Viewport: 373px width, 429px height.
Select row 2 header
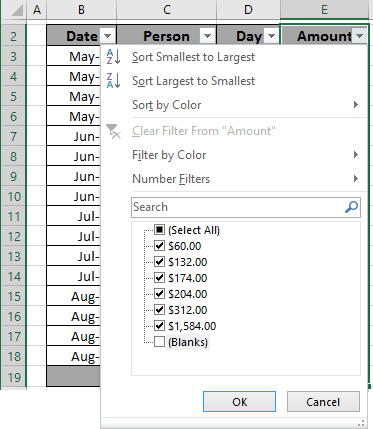[13, 36]
